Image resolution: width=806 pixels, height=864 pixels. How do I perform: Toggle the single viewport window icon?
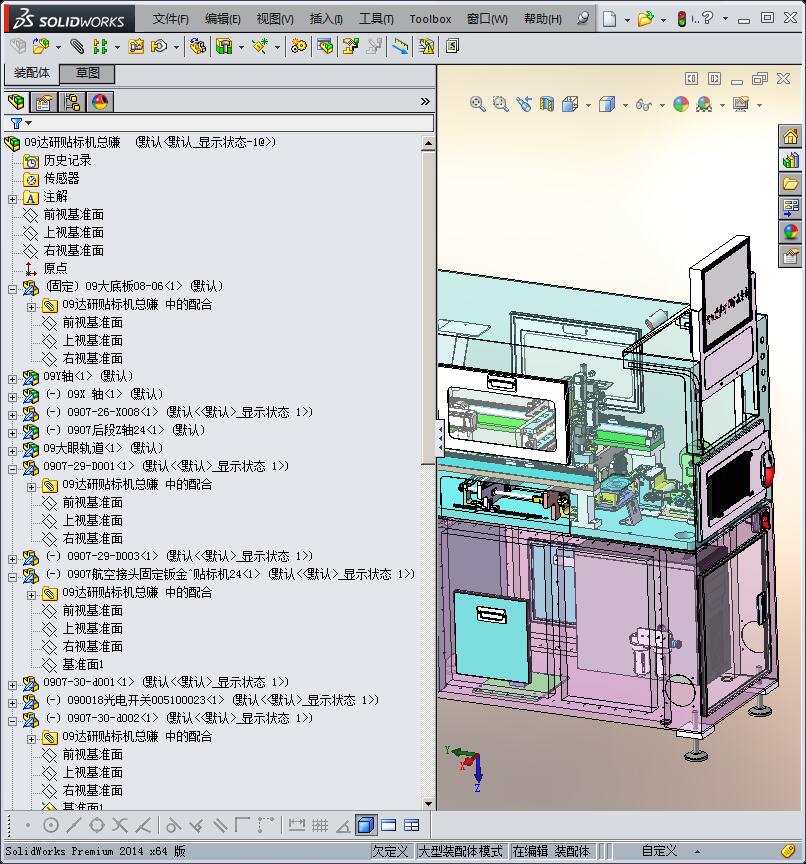click(x=388, y=825)
